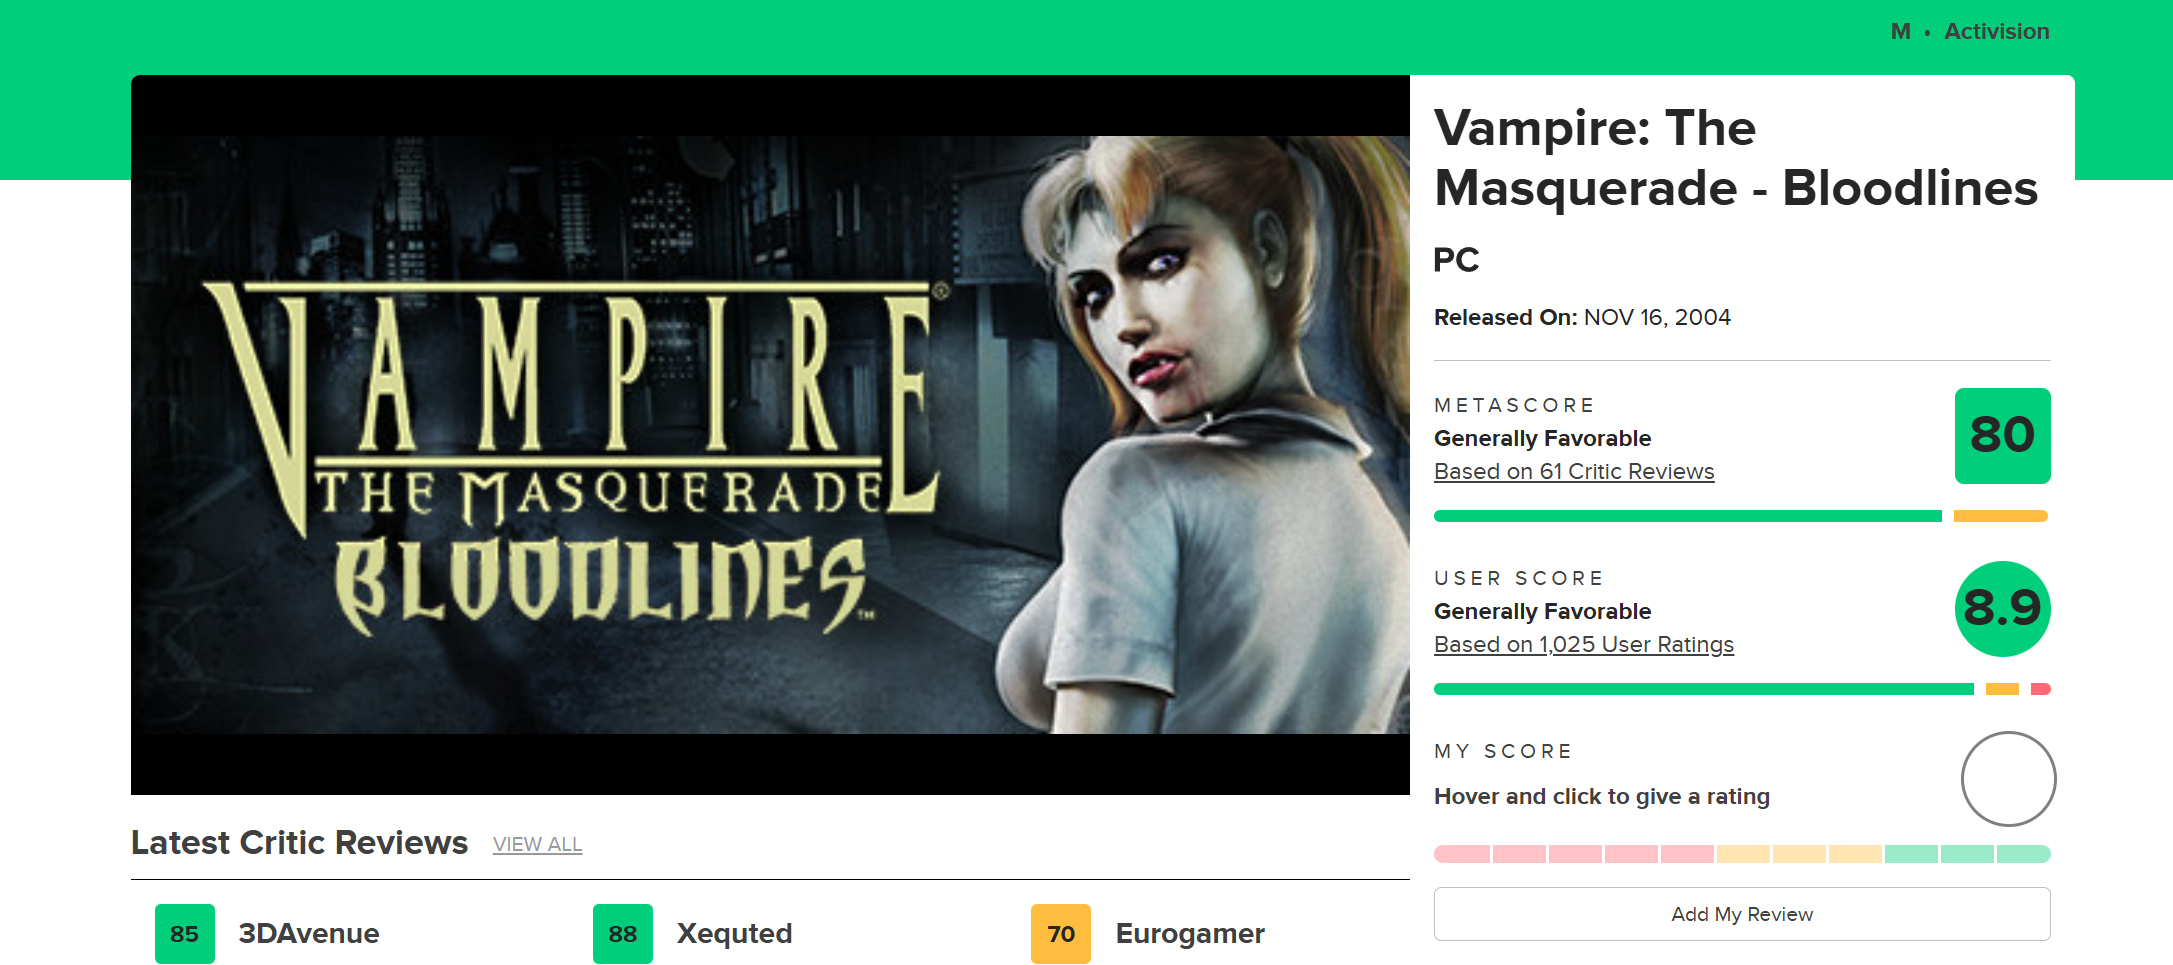The height and width of the screenshot is (965, 2173).
Task: Click the yellow 70 Eurogamer score badge
Action: 1061,934
